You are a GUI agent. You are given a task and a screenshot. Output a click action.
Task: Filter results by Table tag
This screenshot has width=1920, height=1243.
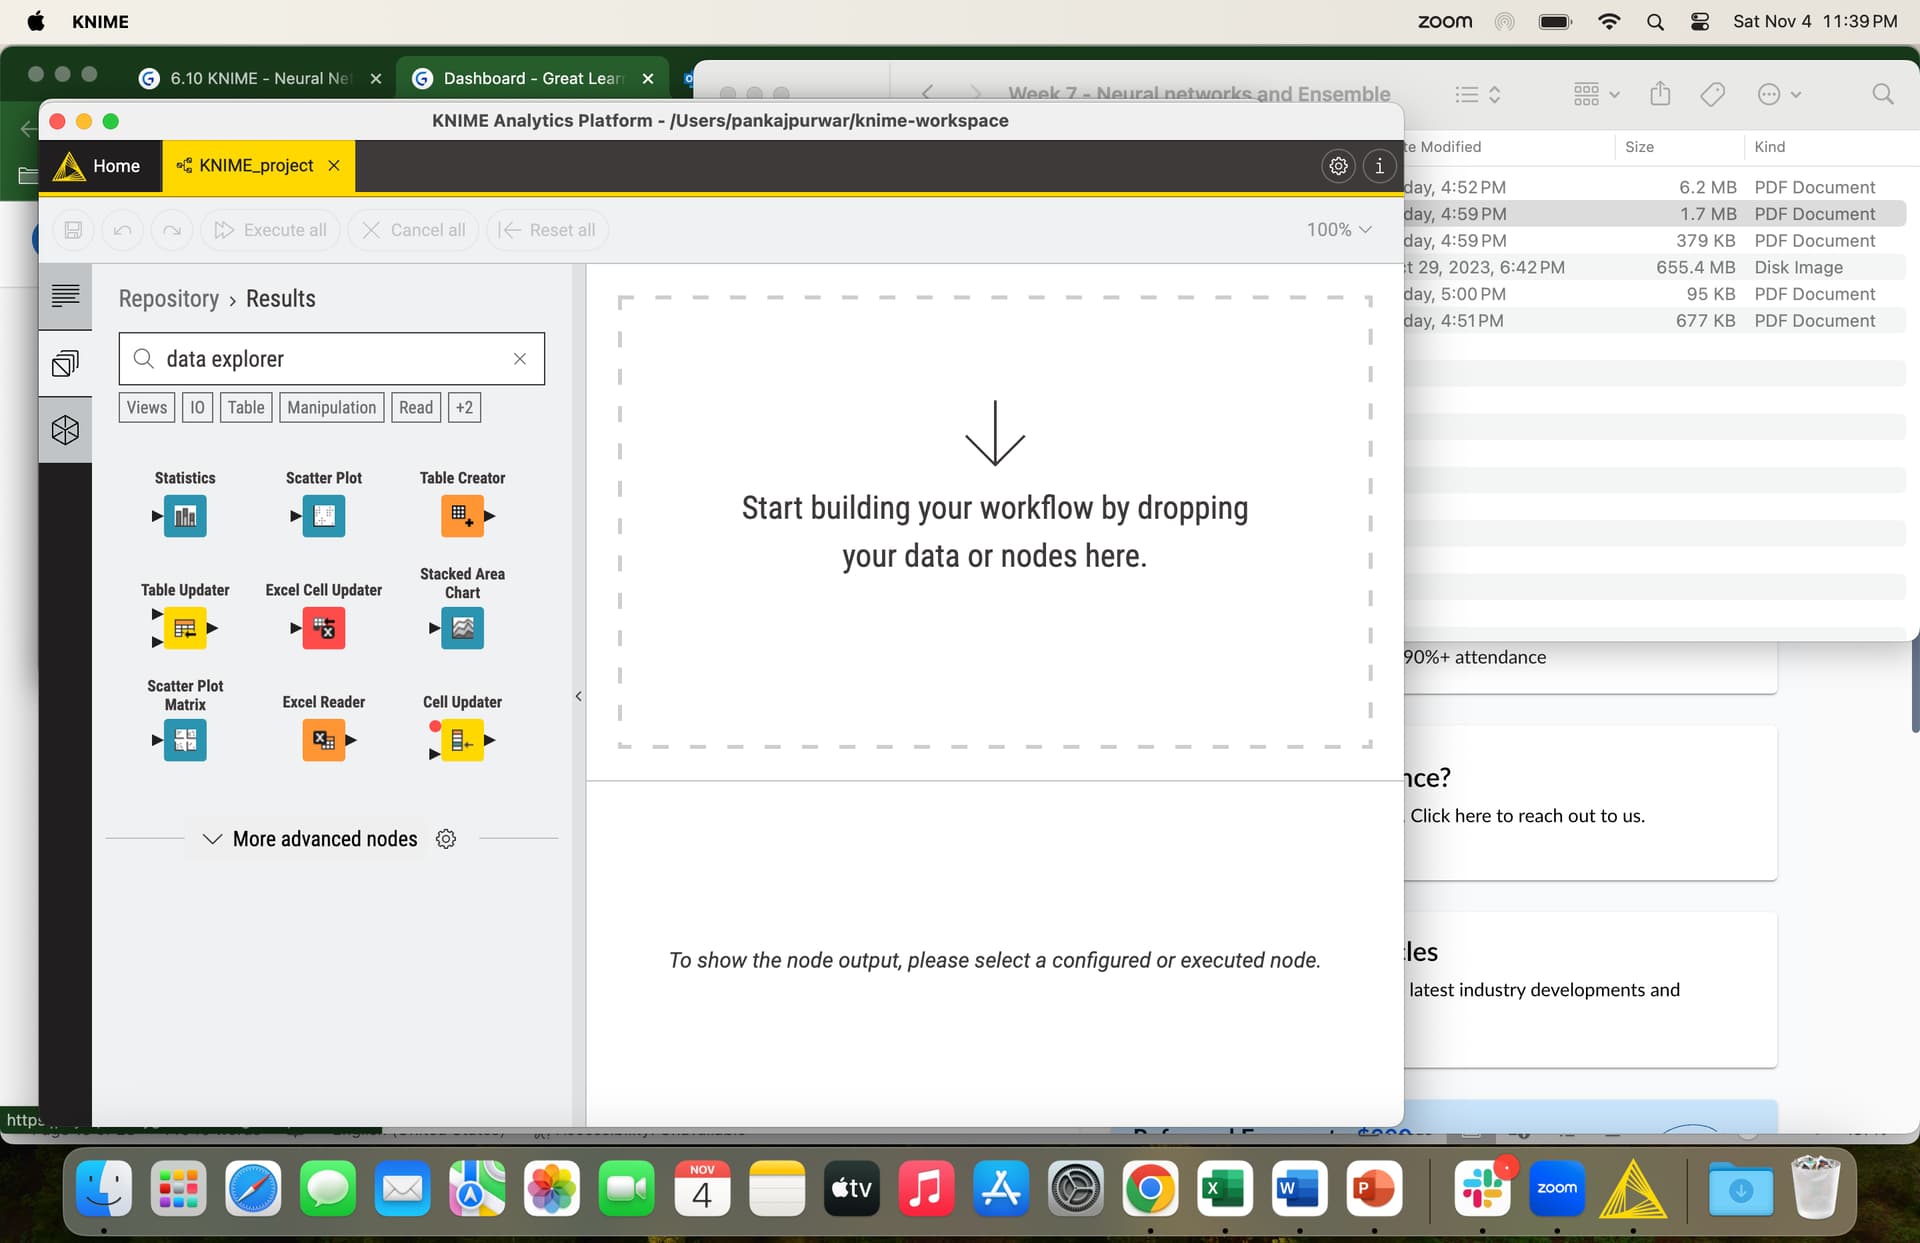[x=246, y=408]
